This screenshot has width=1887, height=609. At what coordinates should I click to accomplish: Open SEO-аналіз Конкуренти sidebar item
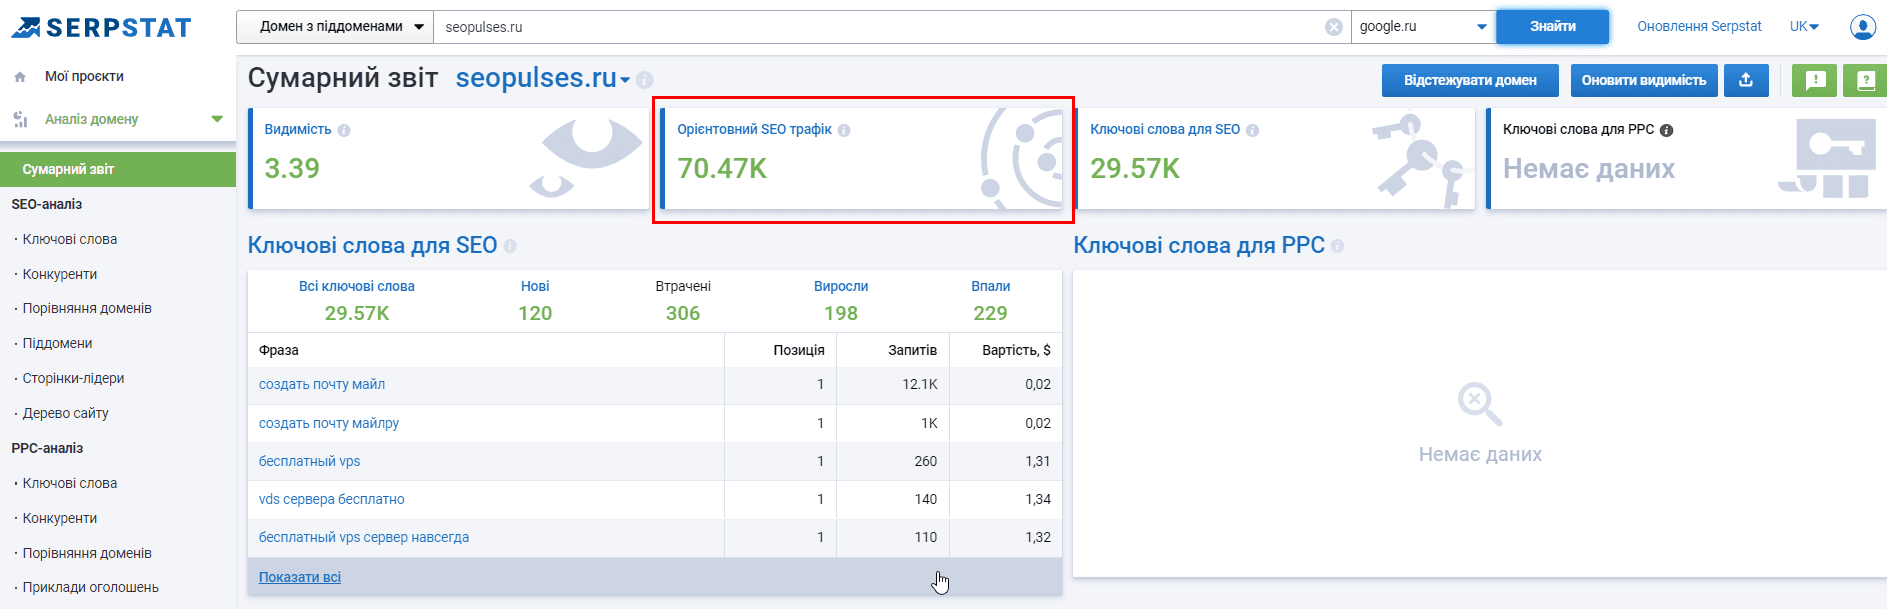[60, 274]
